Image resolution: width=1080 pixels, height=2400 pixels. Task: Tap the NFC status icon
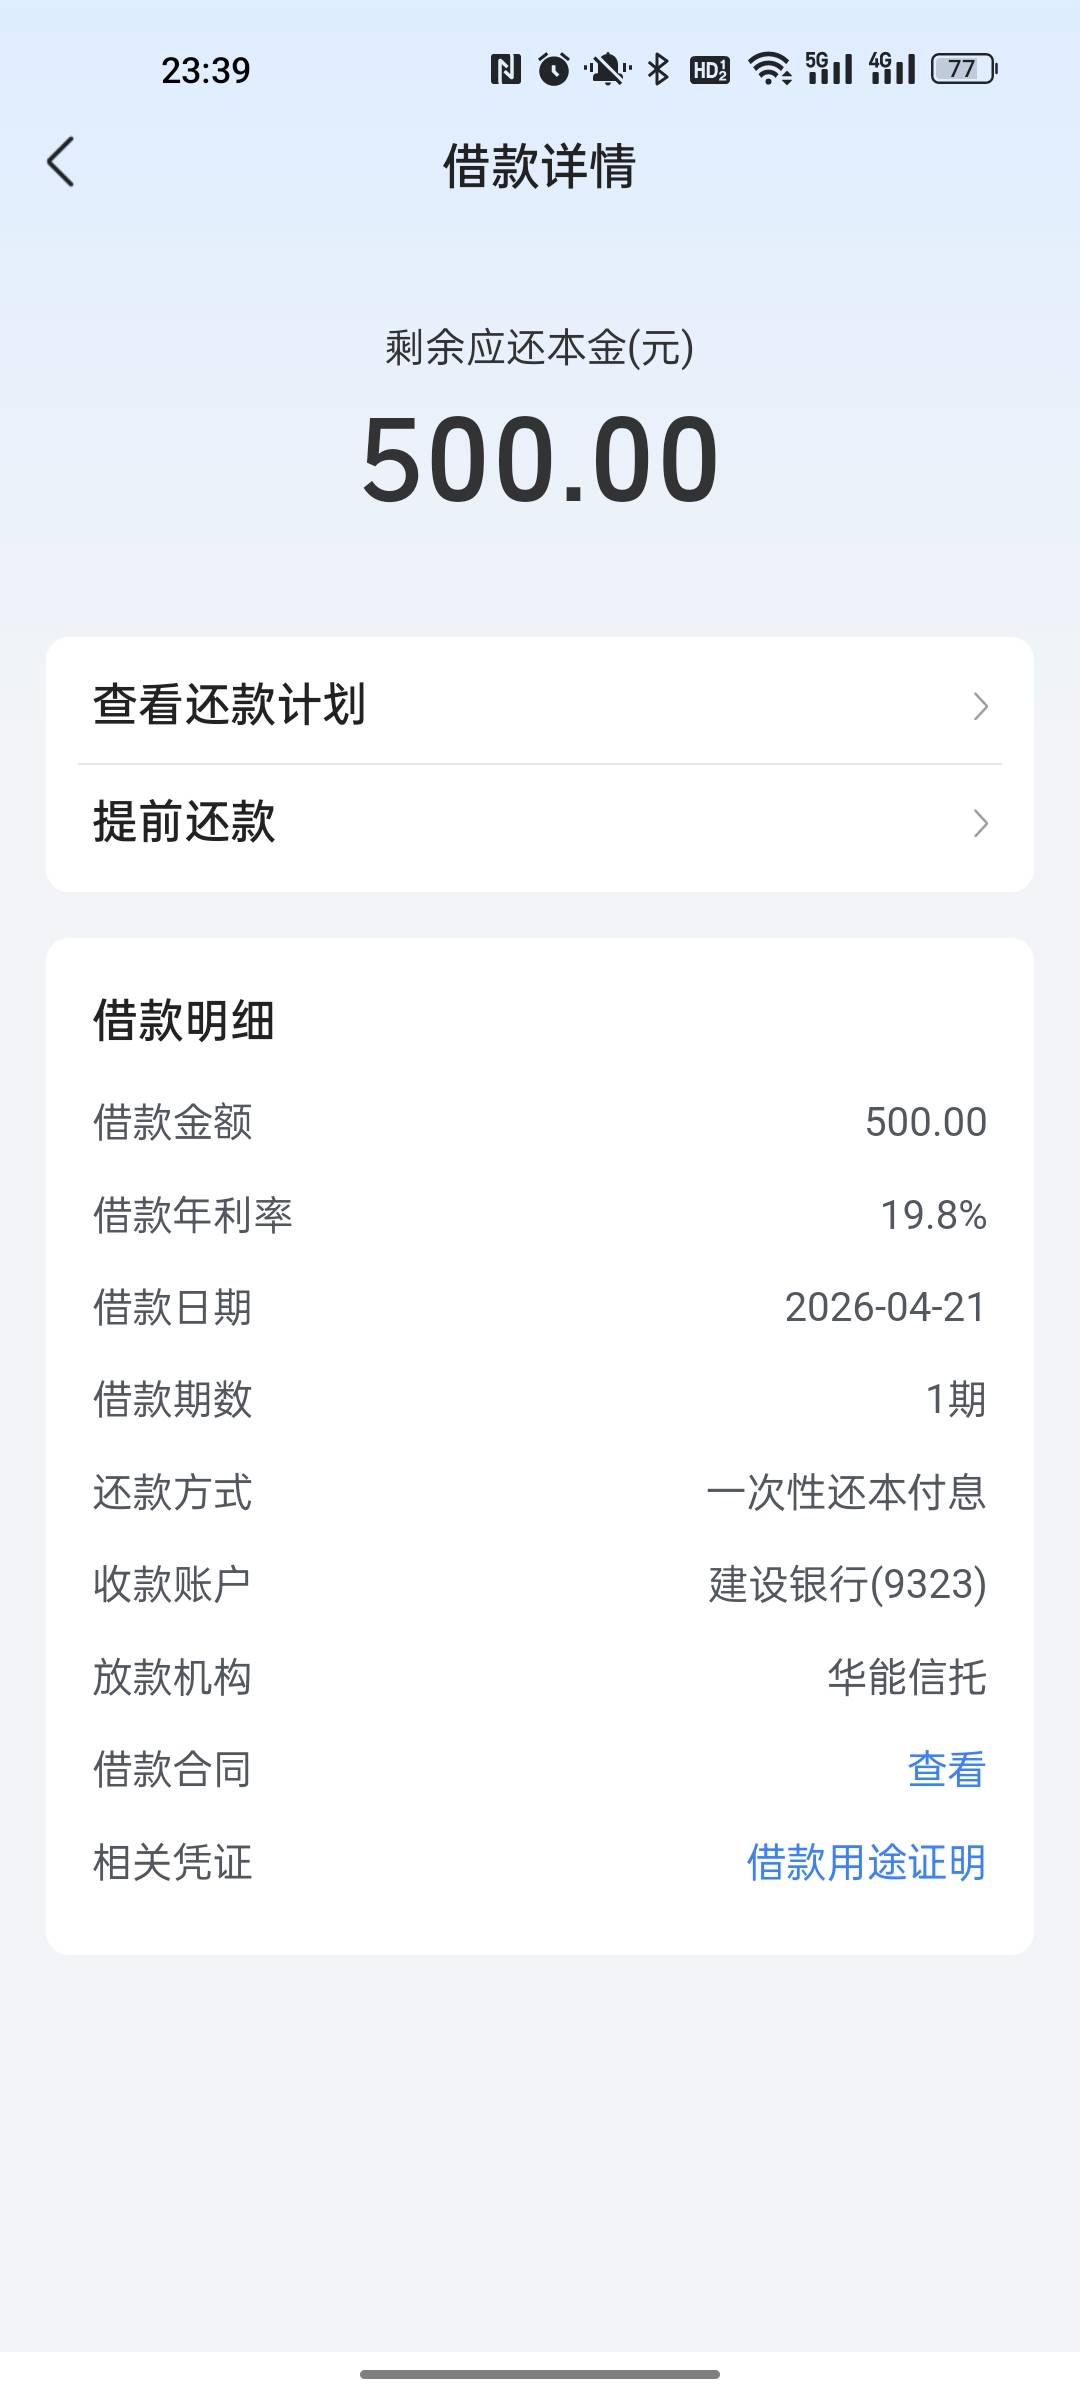(506, 69)
